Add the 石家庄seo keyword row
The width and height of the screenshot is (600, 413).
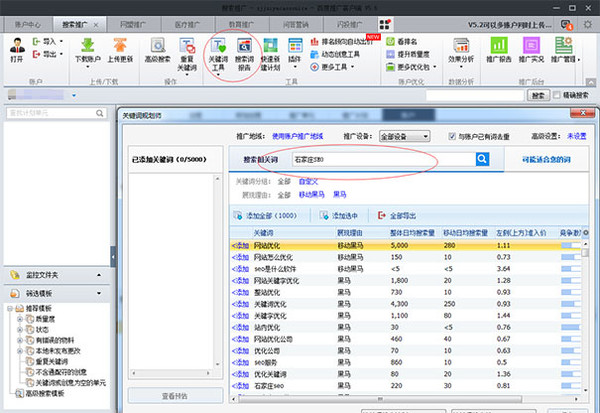pos(240,385)
